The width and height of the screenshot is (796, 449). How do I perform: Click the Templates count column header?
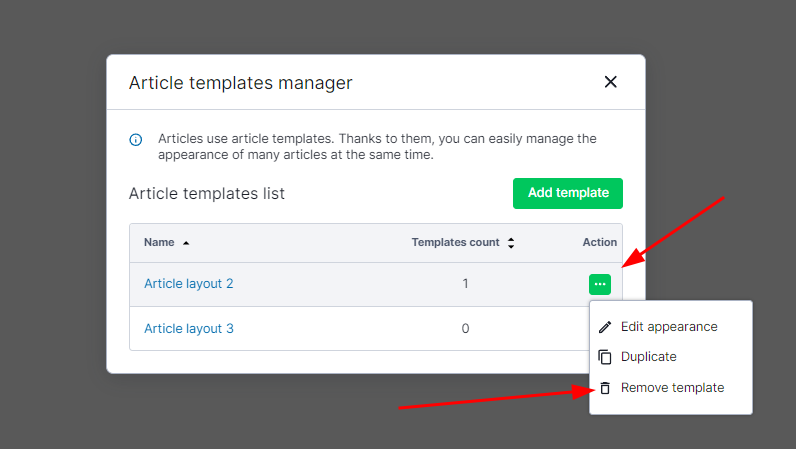[455, 242]
